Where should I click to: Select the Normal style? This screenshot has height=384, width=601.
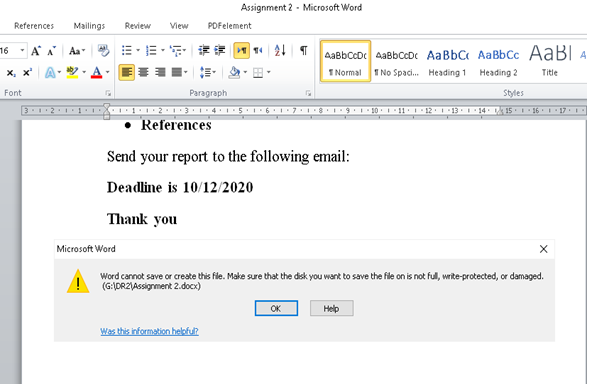coord(345,61)
